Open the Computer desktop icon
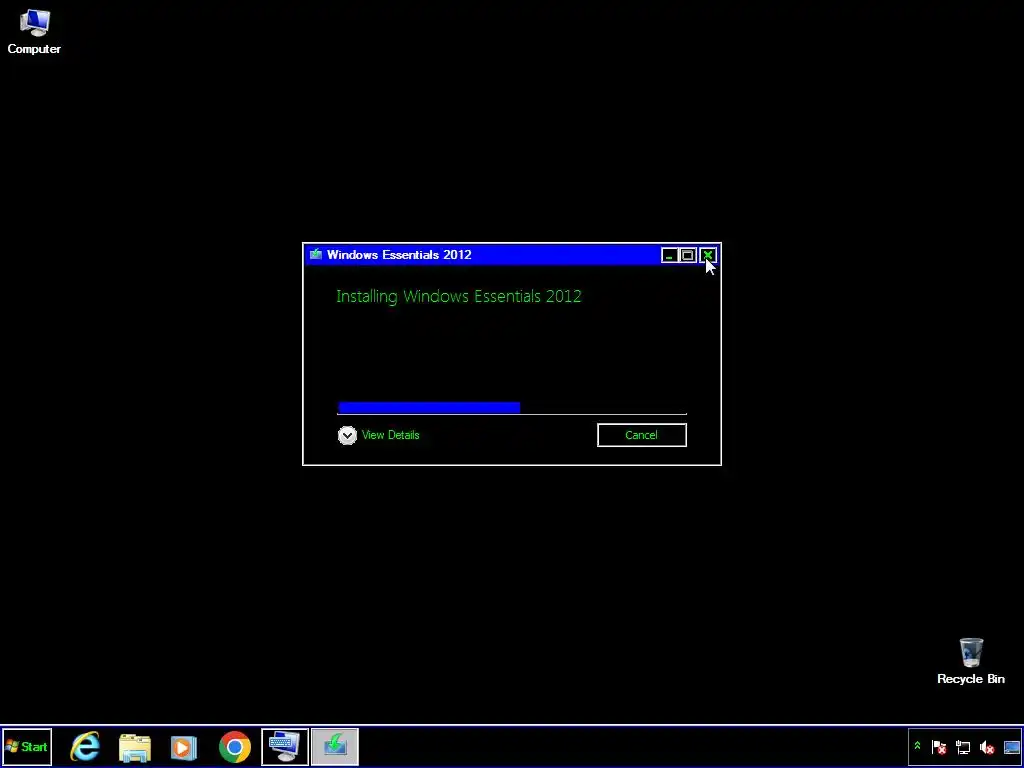The height and width of the screenshot is (768, 1024). (x=34, y=31)
